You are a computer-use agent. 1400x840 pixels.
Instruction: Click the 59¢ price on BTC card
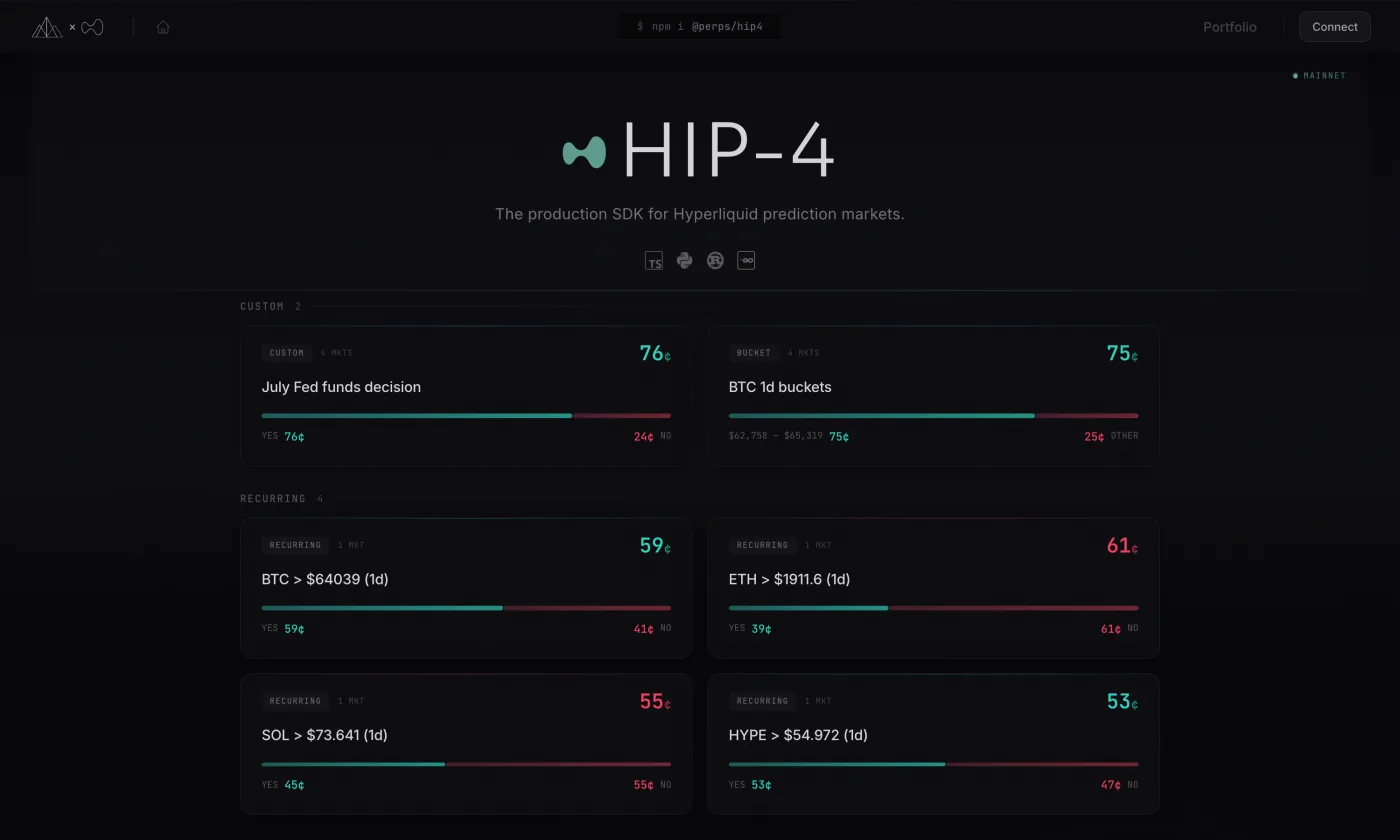655,545
